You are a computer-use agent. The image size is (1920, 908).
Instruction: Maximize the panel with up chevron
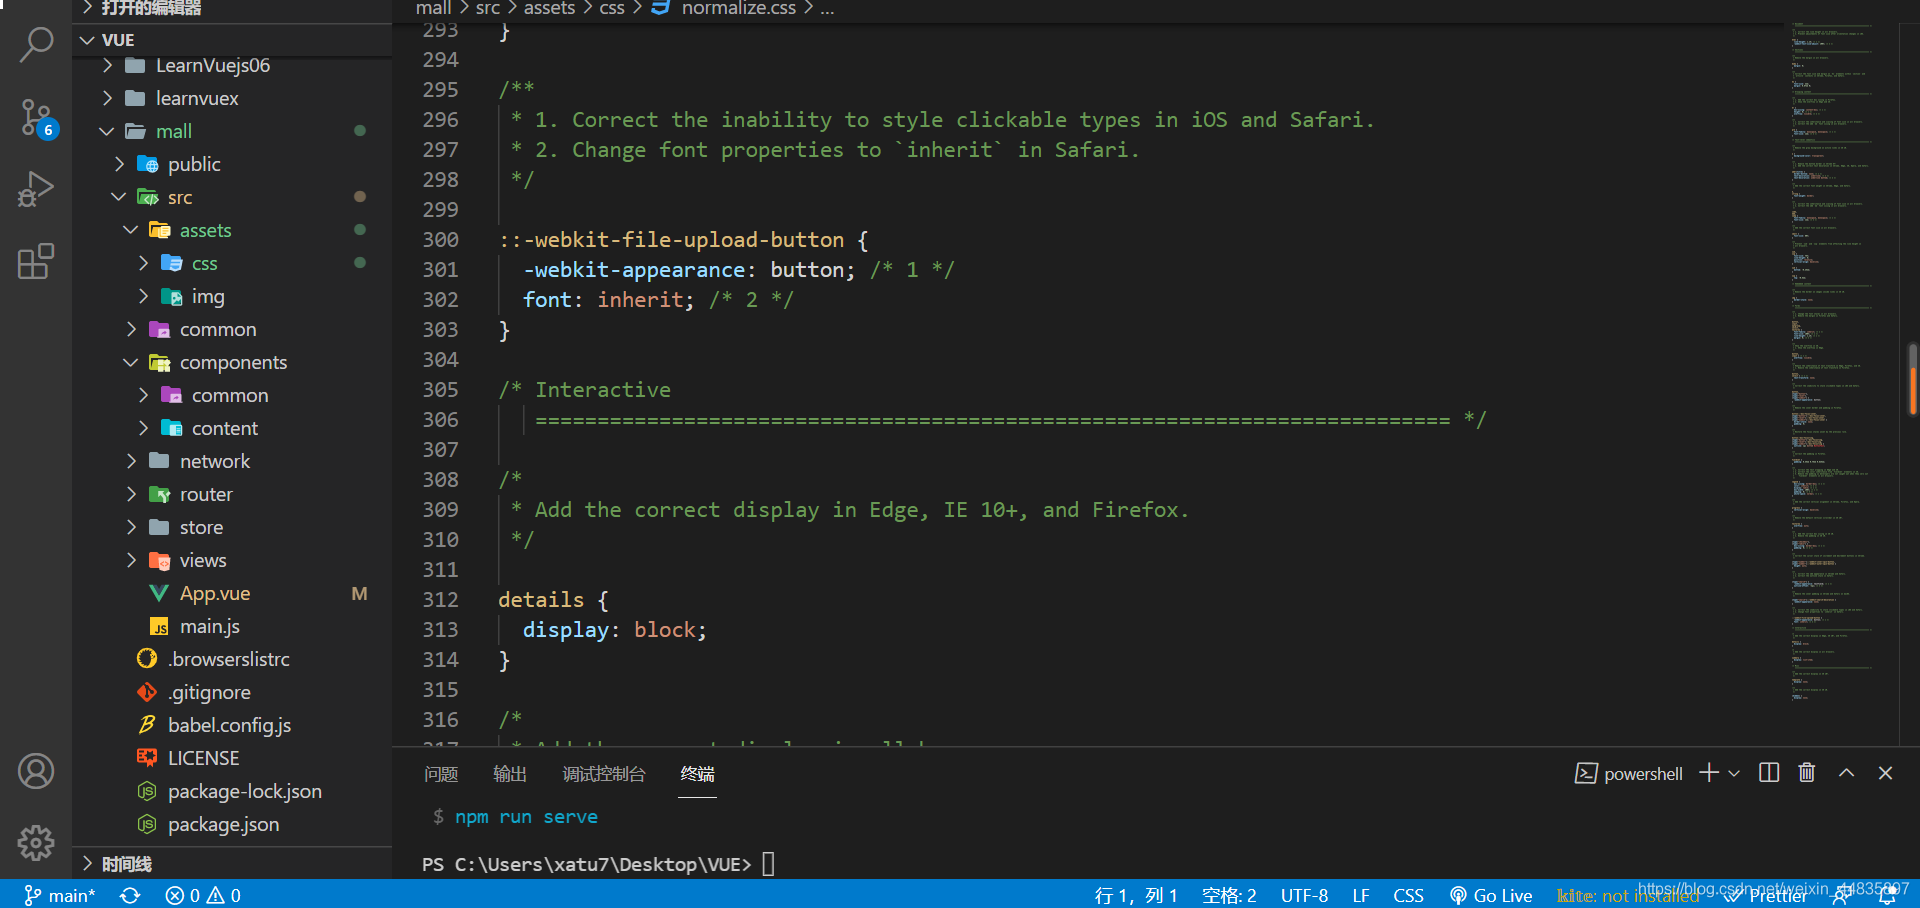1846,773
